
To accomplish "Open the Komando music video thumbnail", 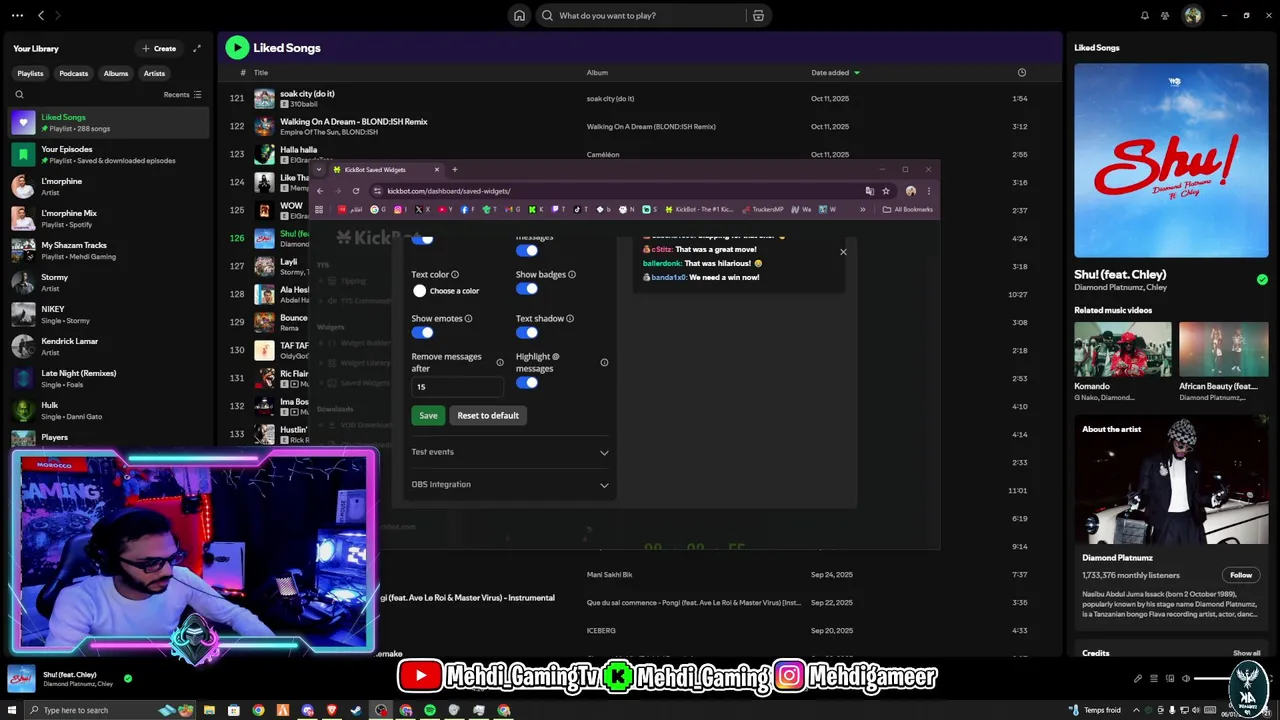I will pos(1122,348).
